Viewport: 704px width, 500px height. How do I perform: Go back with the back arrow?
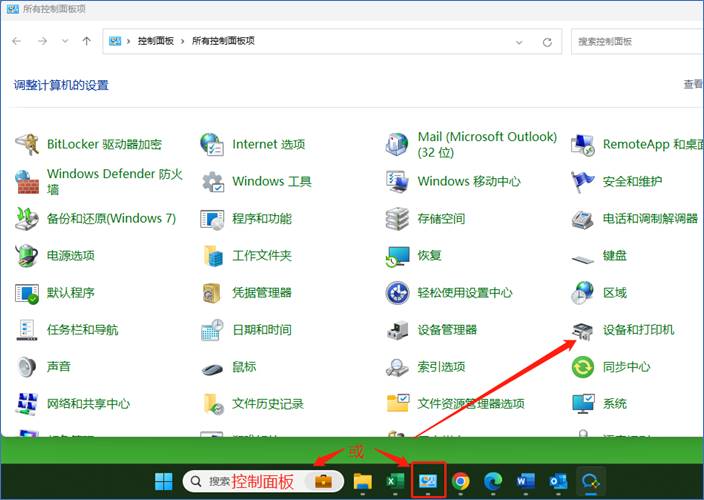click(x=17, y=41)
